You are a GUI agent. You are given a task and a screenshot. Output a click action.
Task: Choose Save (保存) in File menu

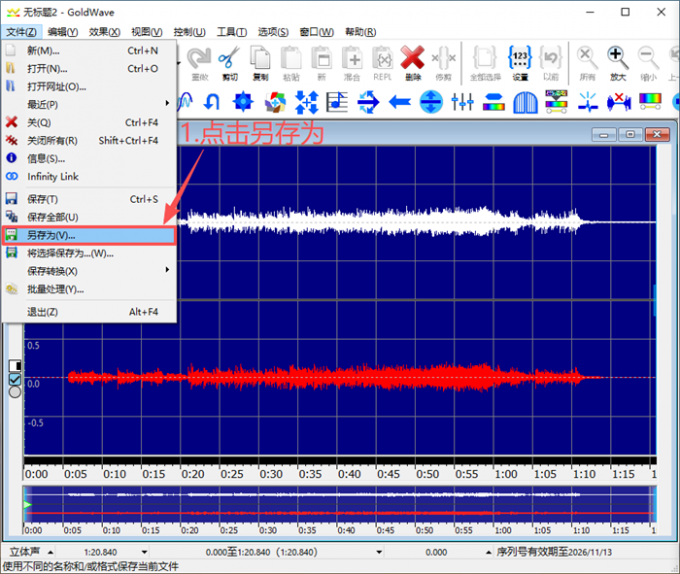[89, 199]
